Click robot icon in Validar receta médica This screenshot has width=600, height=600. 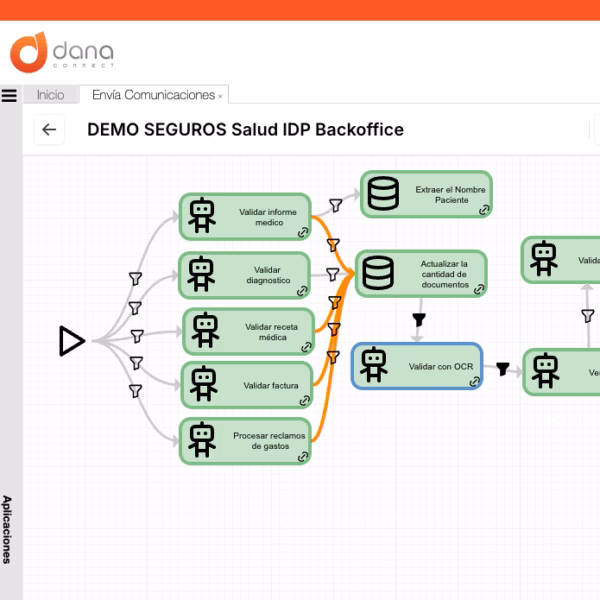click(205, 330)
